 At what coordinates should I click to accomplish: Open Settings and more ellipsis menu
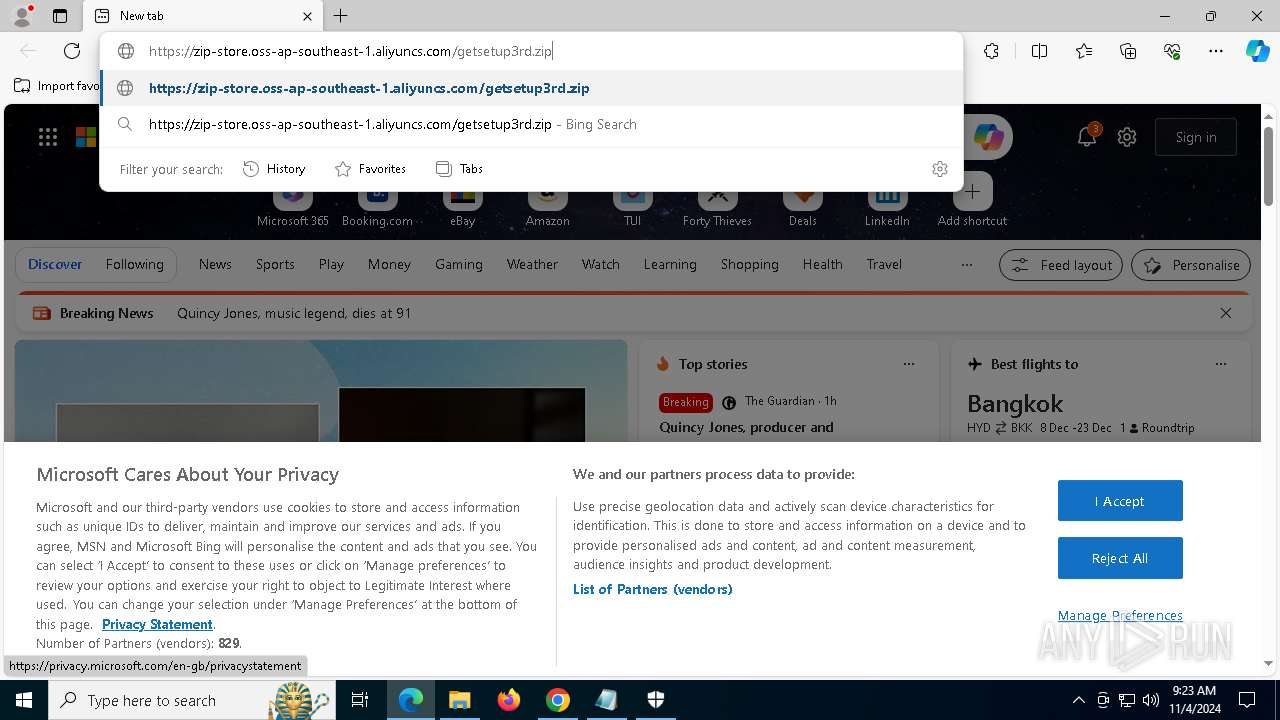point(1216,51)
